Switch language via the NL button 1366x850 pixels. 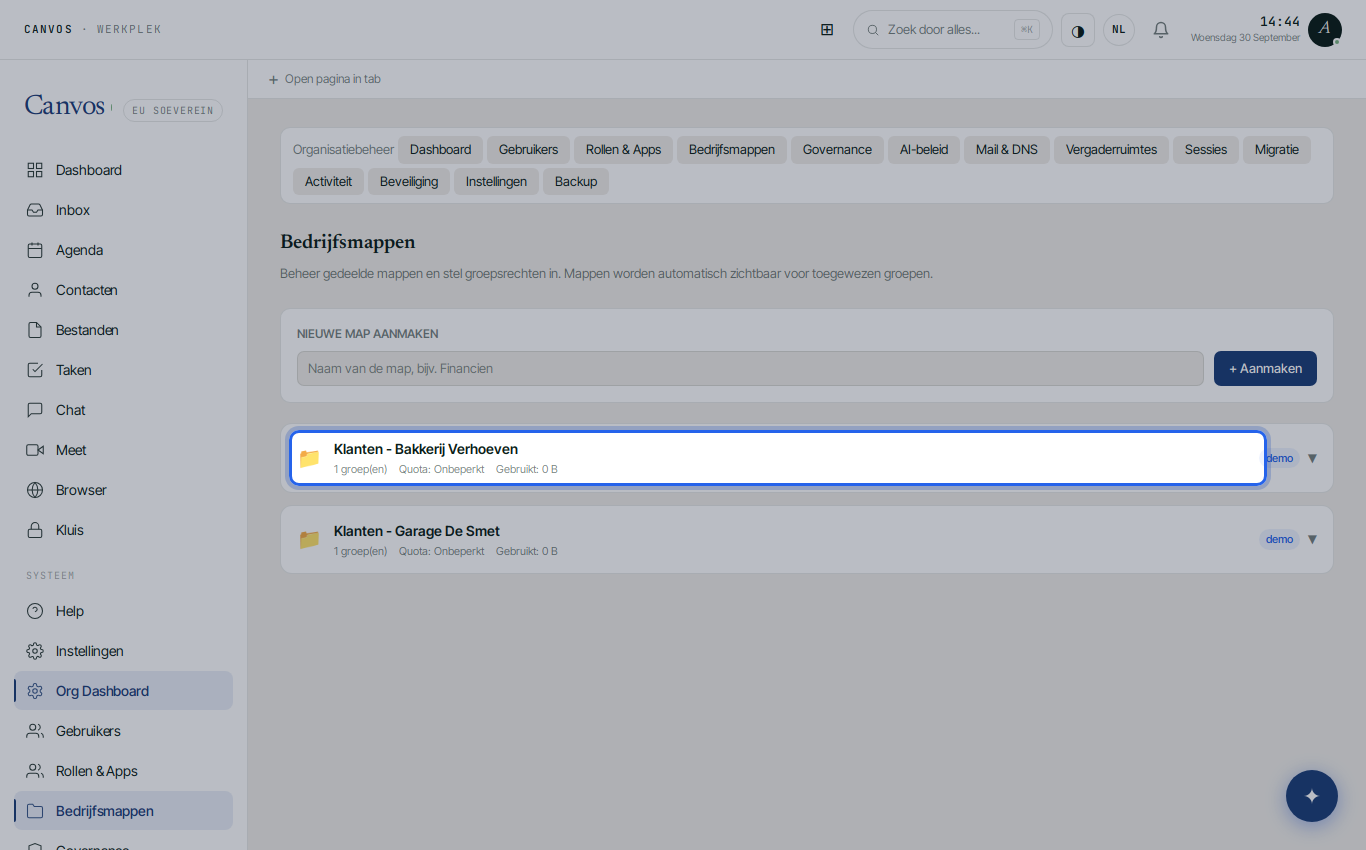(x=1119, y=30)
